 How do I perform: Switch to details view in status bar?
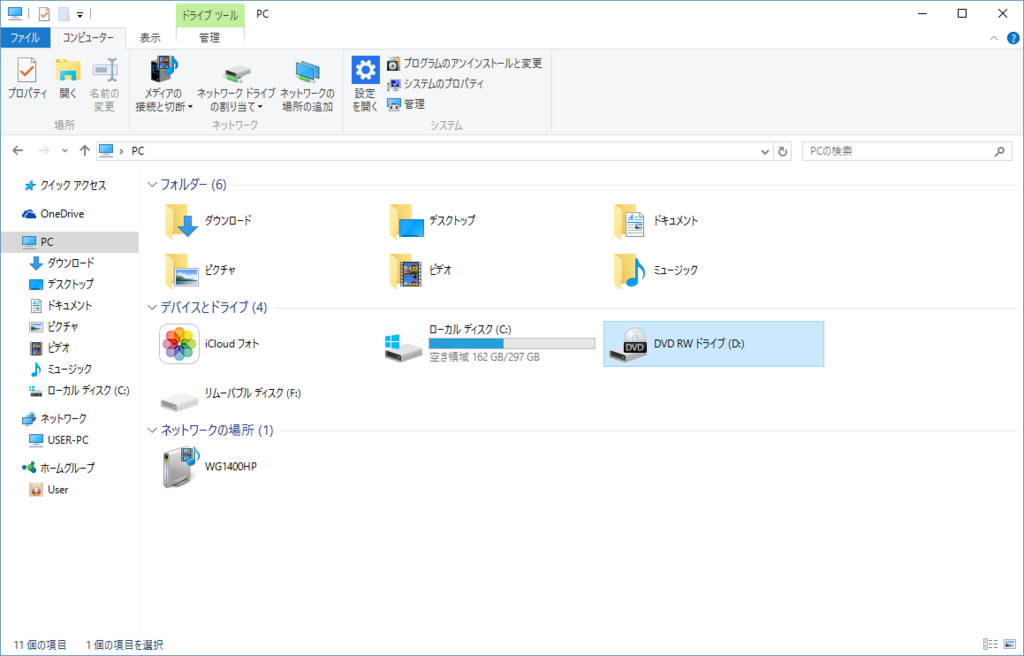coord(988,643)
